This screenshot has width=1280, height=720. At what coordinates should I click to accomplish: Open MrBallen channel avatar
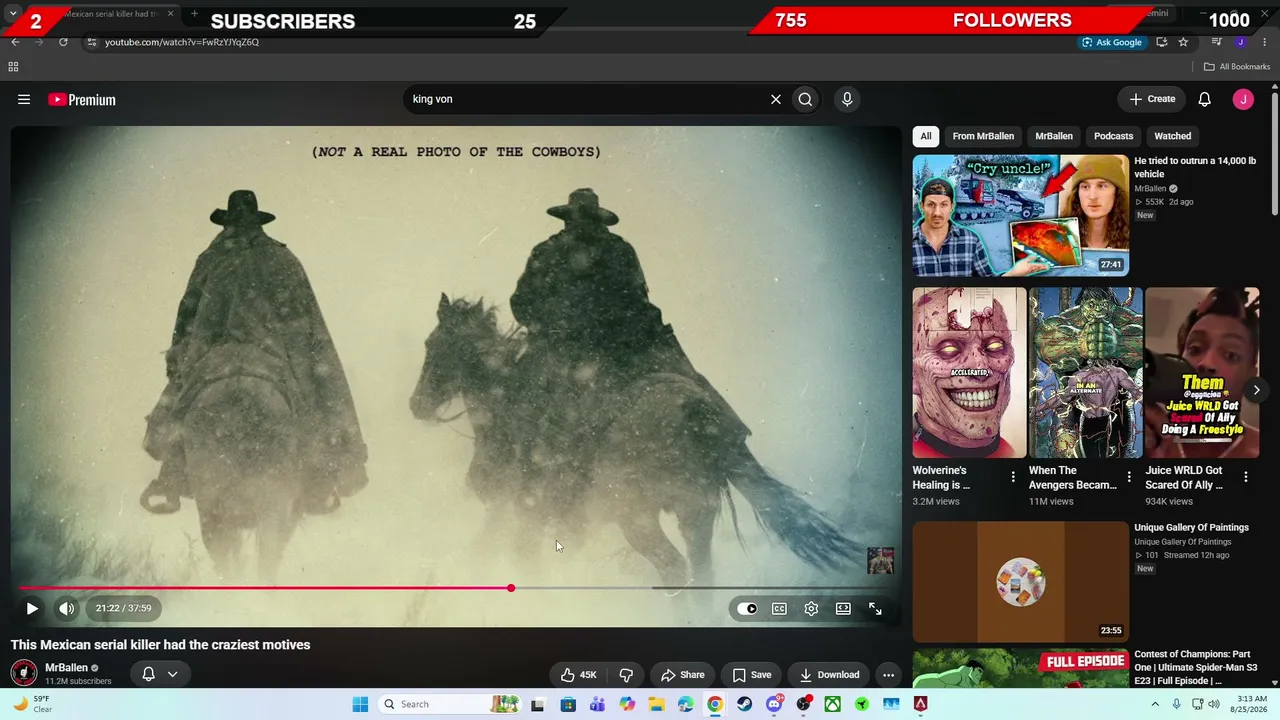[24, 673]
